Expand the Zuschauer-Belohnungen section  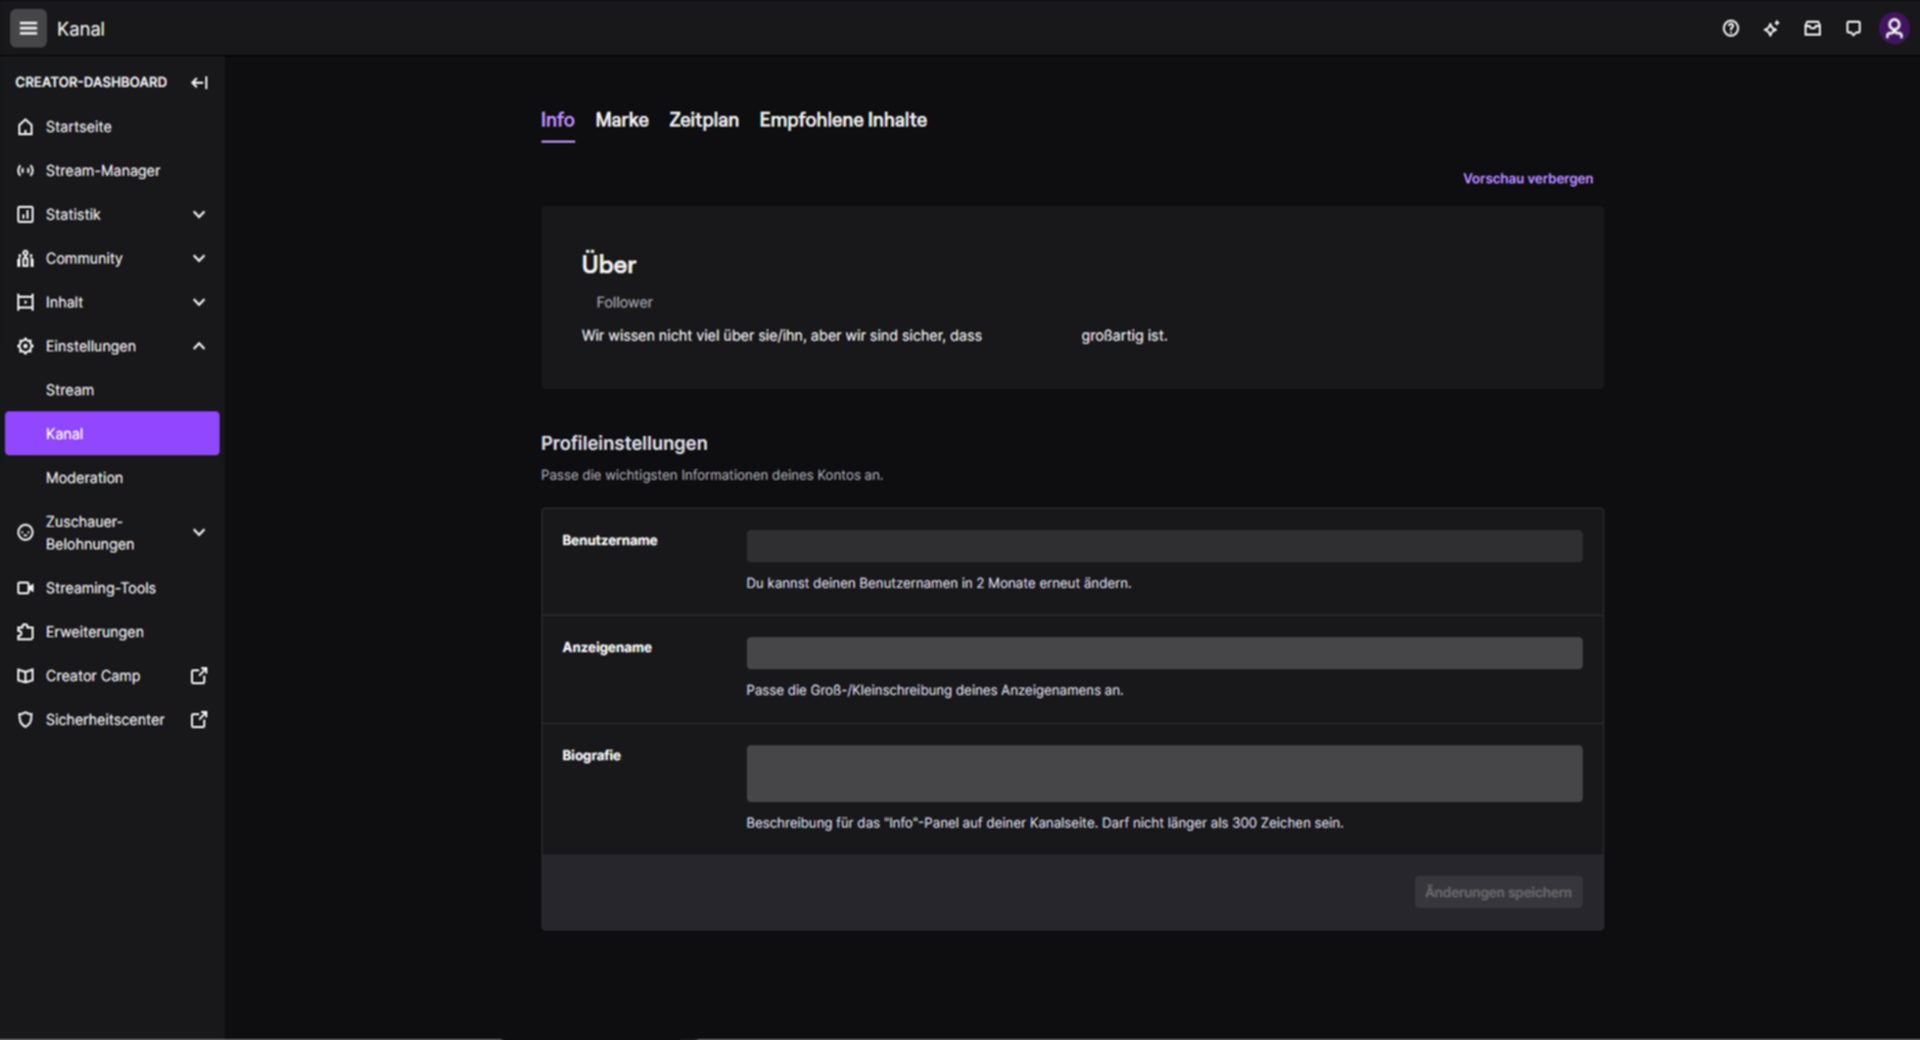[199, 532]
